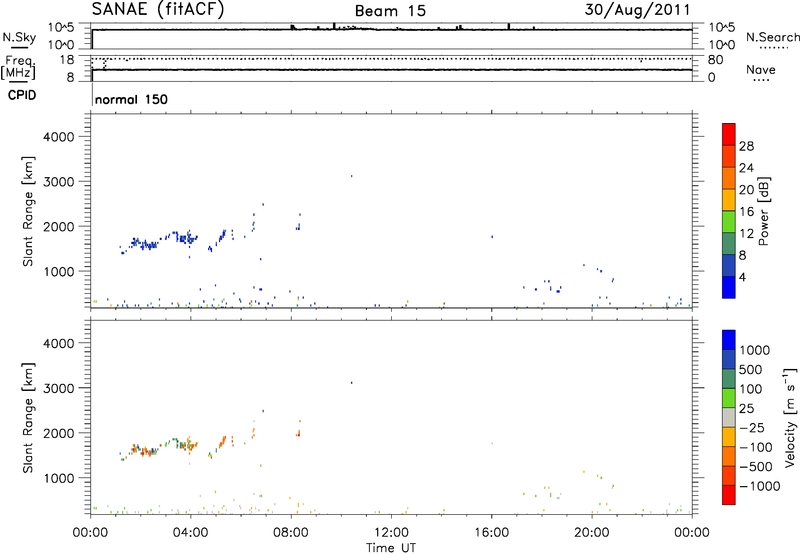This screenshot has width=800, height=554.
Task: Click the Nave legend label
Action: point(761,70)
